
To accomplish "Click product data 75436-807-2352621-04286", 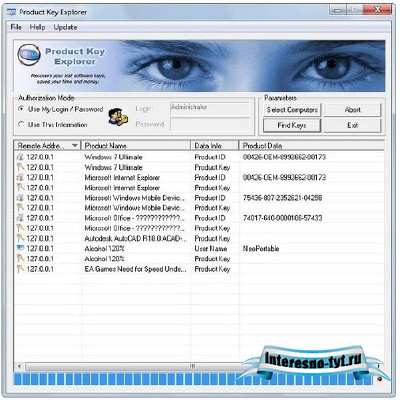I will pos(283,198).
